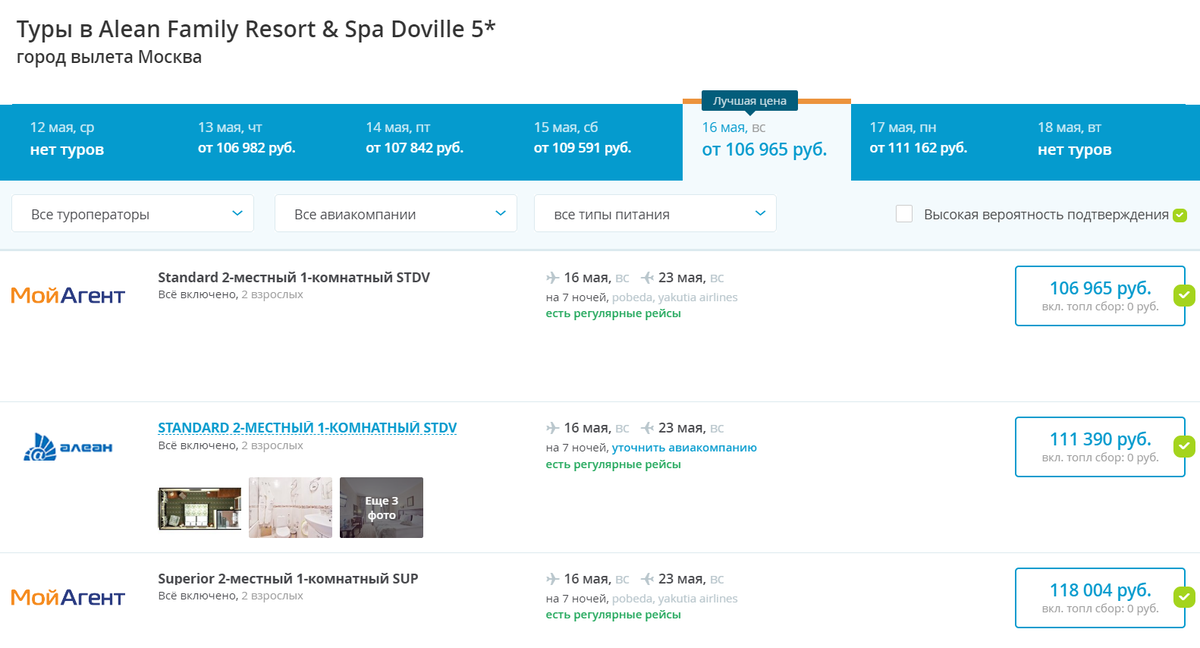1200x648 pixels.
Task: Open the green bedroom photo thumbnail
Action: pyautogui.click(x=200, y=508)
